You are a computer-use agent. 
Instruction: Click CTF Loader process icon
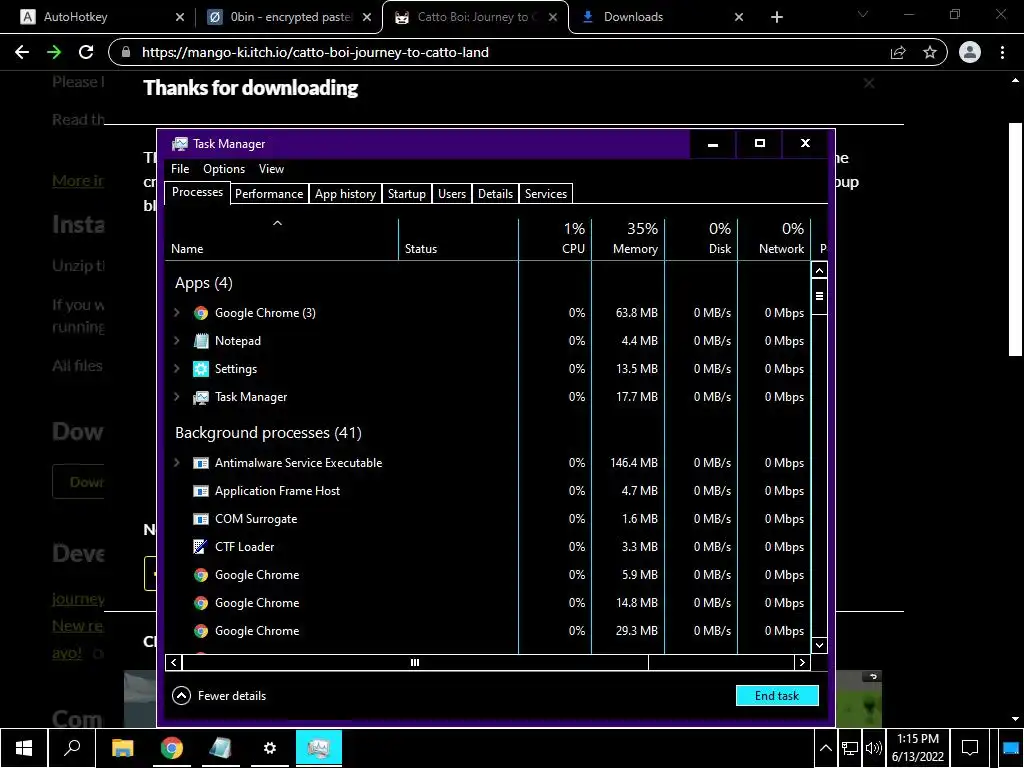coord(200,547)
